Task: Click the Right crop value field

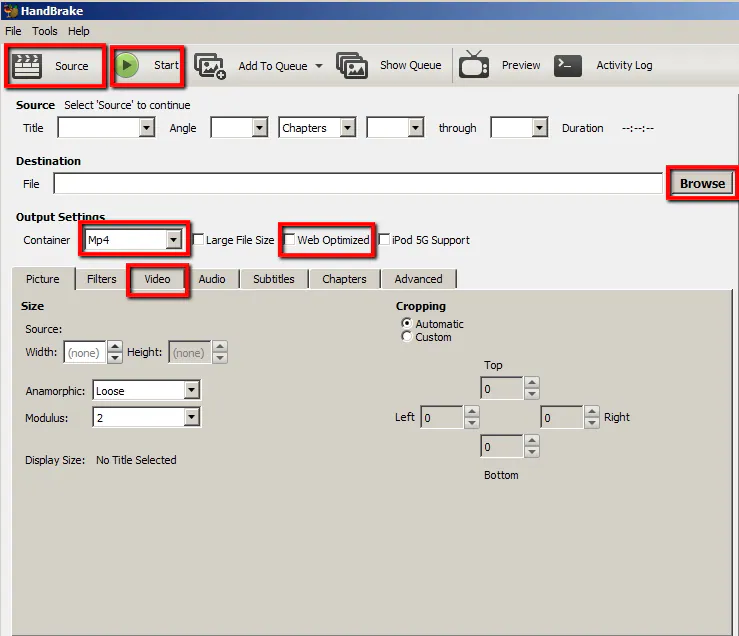Action: click(x=562, y=417)
